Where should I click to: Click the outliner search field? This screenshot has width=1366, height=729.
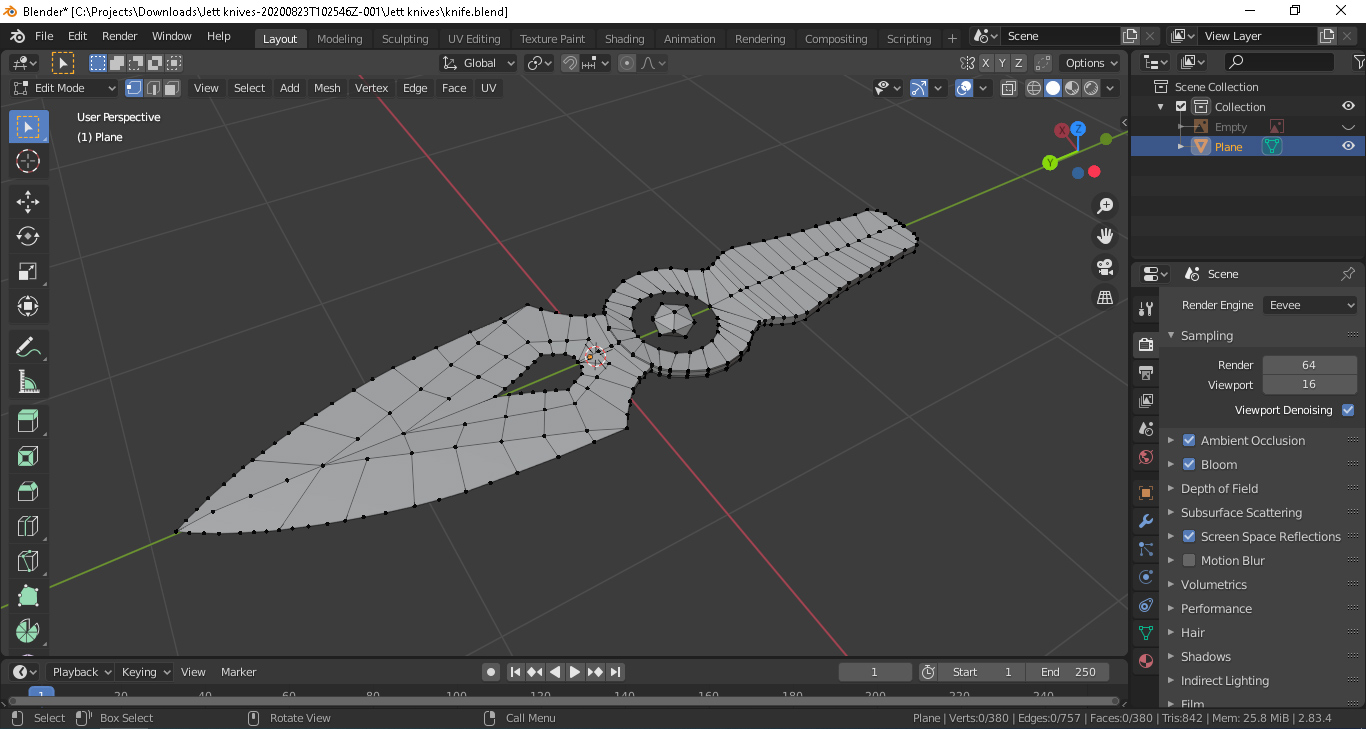(1280, 61)
